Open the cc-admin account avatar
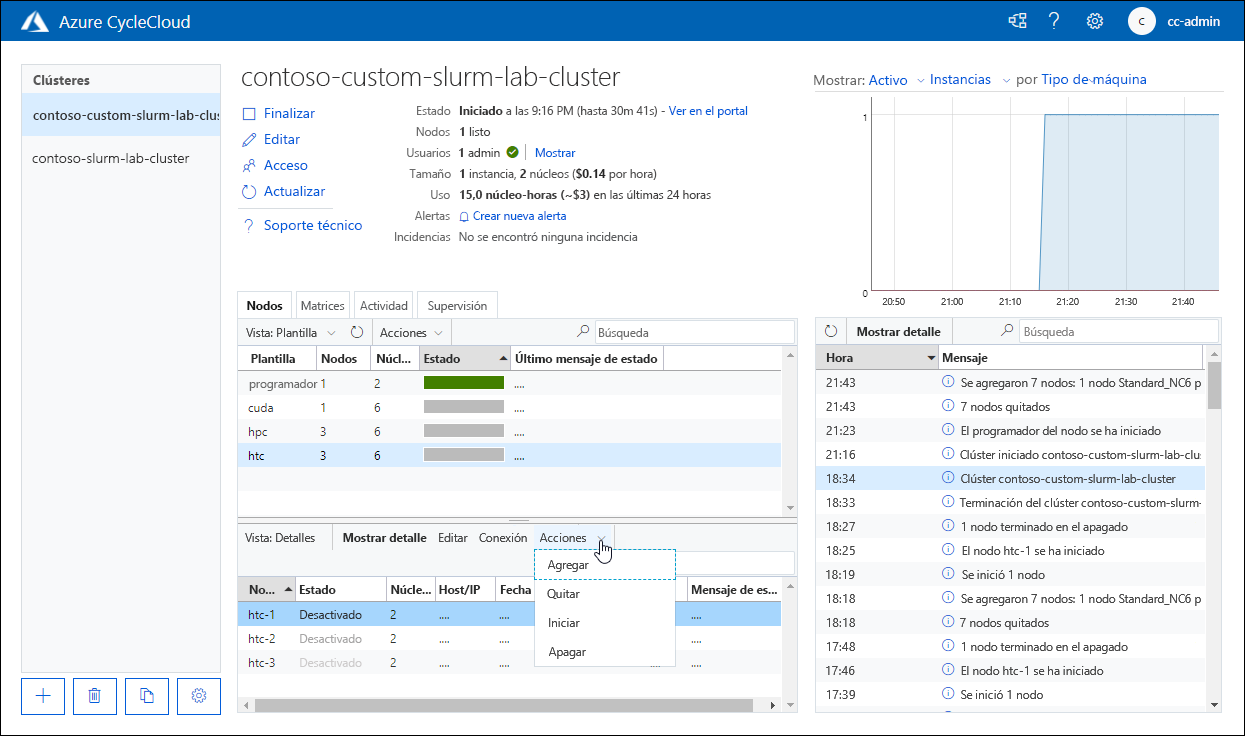Image resolution: width=1245 pixels, height=736 pixels. click(x=1141, y=20)
